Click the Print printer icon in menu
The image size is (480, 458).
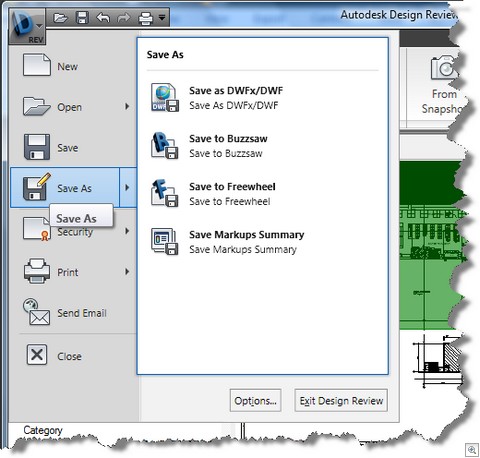pos(37,271)
